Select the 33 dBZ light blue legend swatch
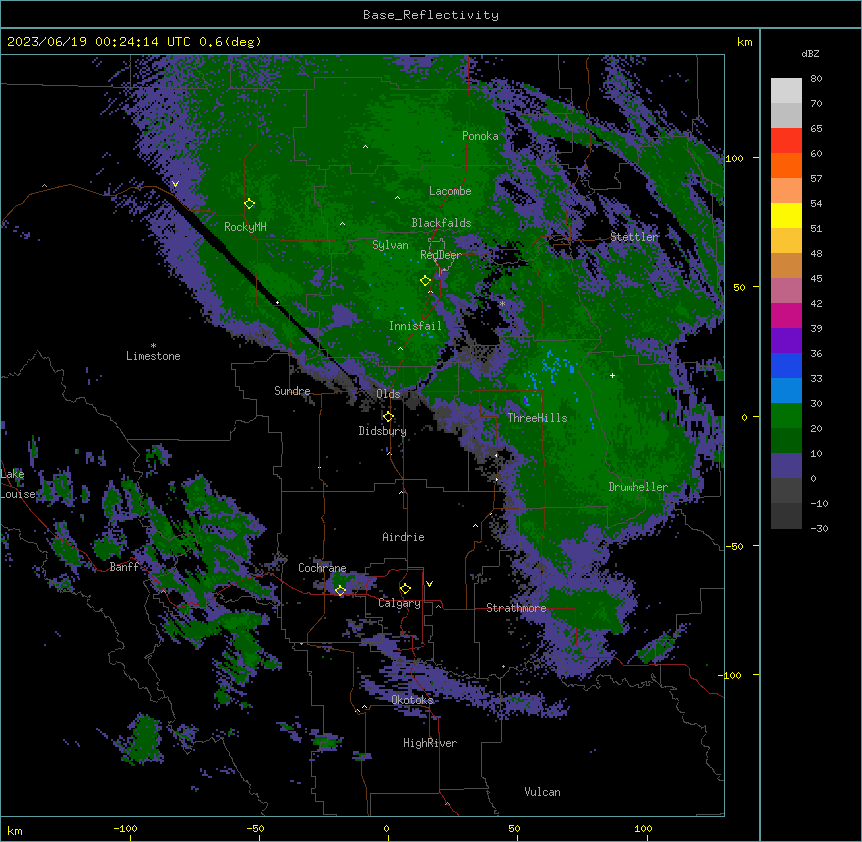Screen dimensions: 862x842 click(786, 391)
